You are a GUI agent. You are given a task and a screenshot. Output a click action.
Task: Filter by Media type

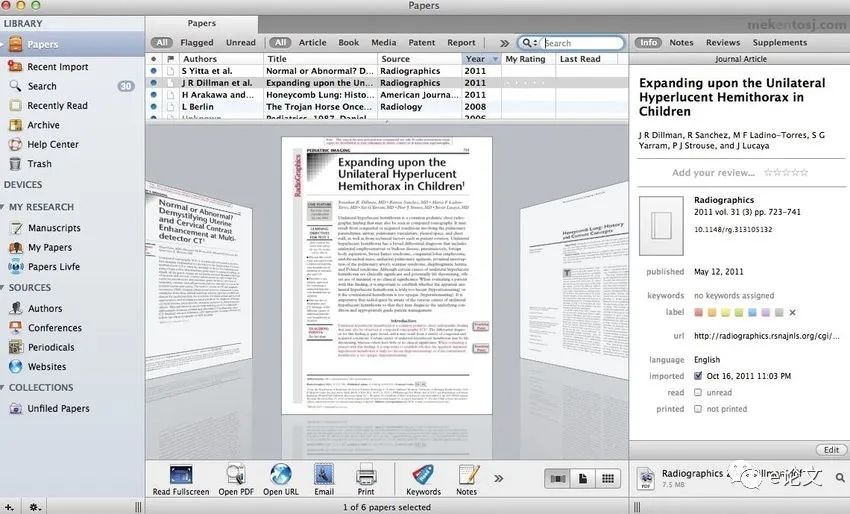[384, 43]
